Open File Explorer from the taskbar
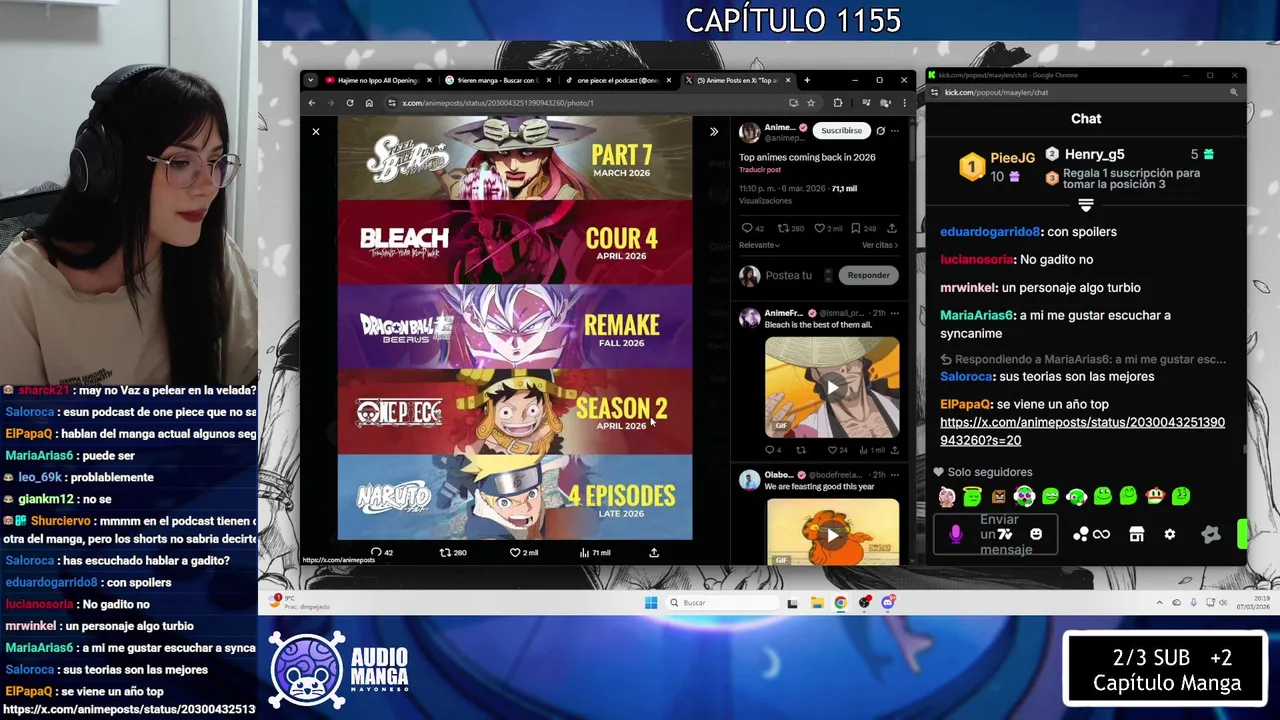The height and width of the screenshot is (720, 1280). coord(817,602)
